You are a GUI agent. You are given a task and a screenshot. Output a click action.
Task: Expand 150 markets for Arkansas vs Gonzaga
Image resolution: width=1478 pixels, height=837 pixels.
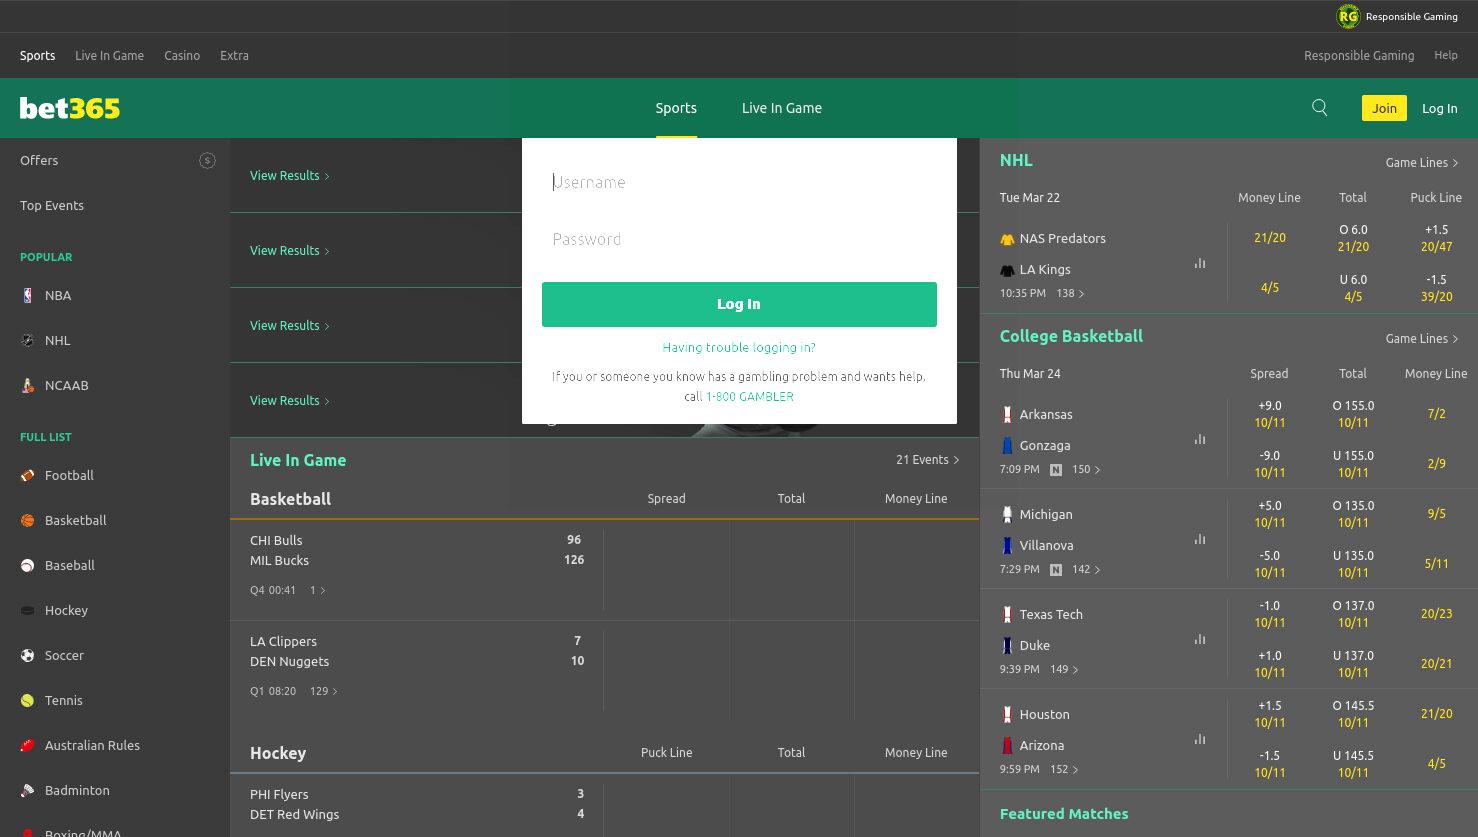[1086, 469]
